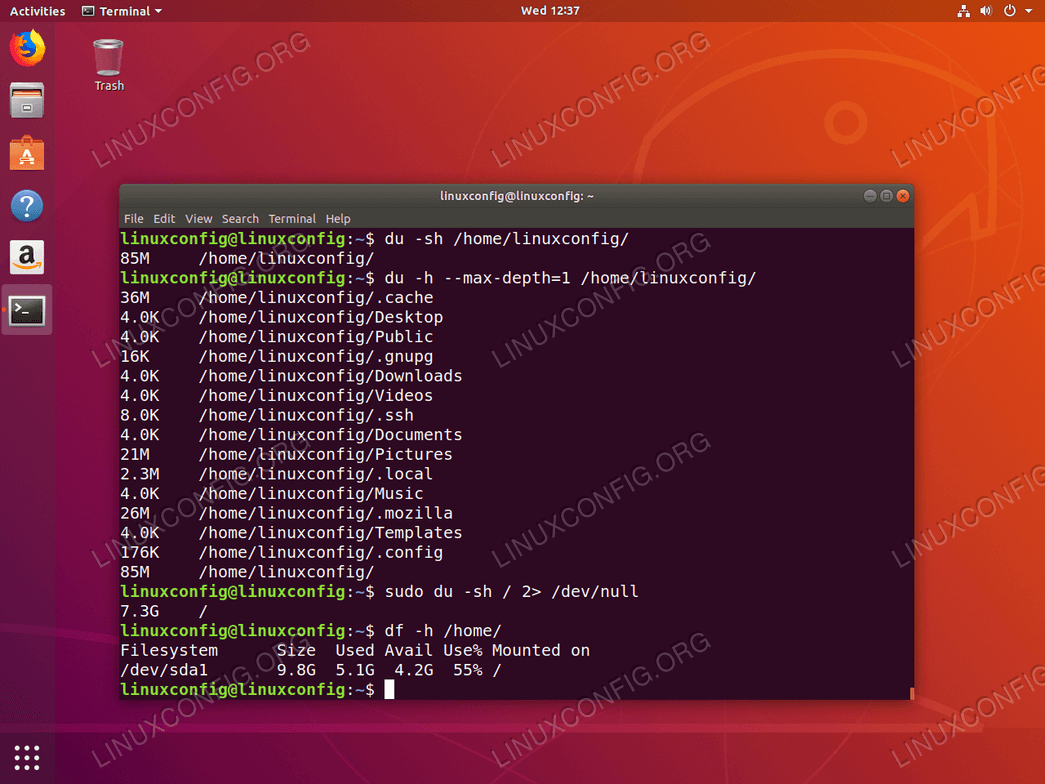Click the '4.2G' available value

pyautogui.click(x=413, y=670)
